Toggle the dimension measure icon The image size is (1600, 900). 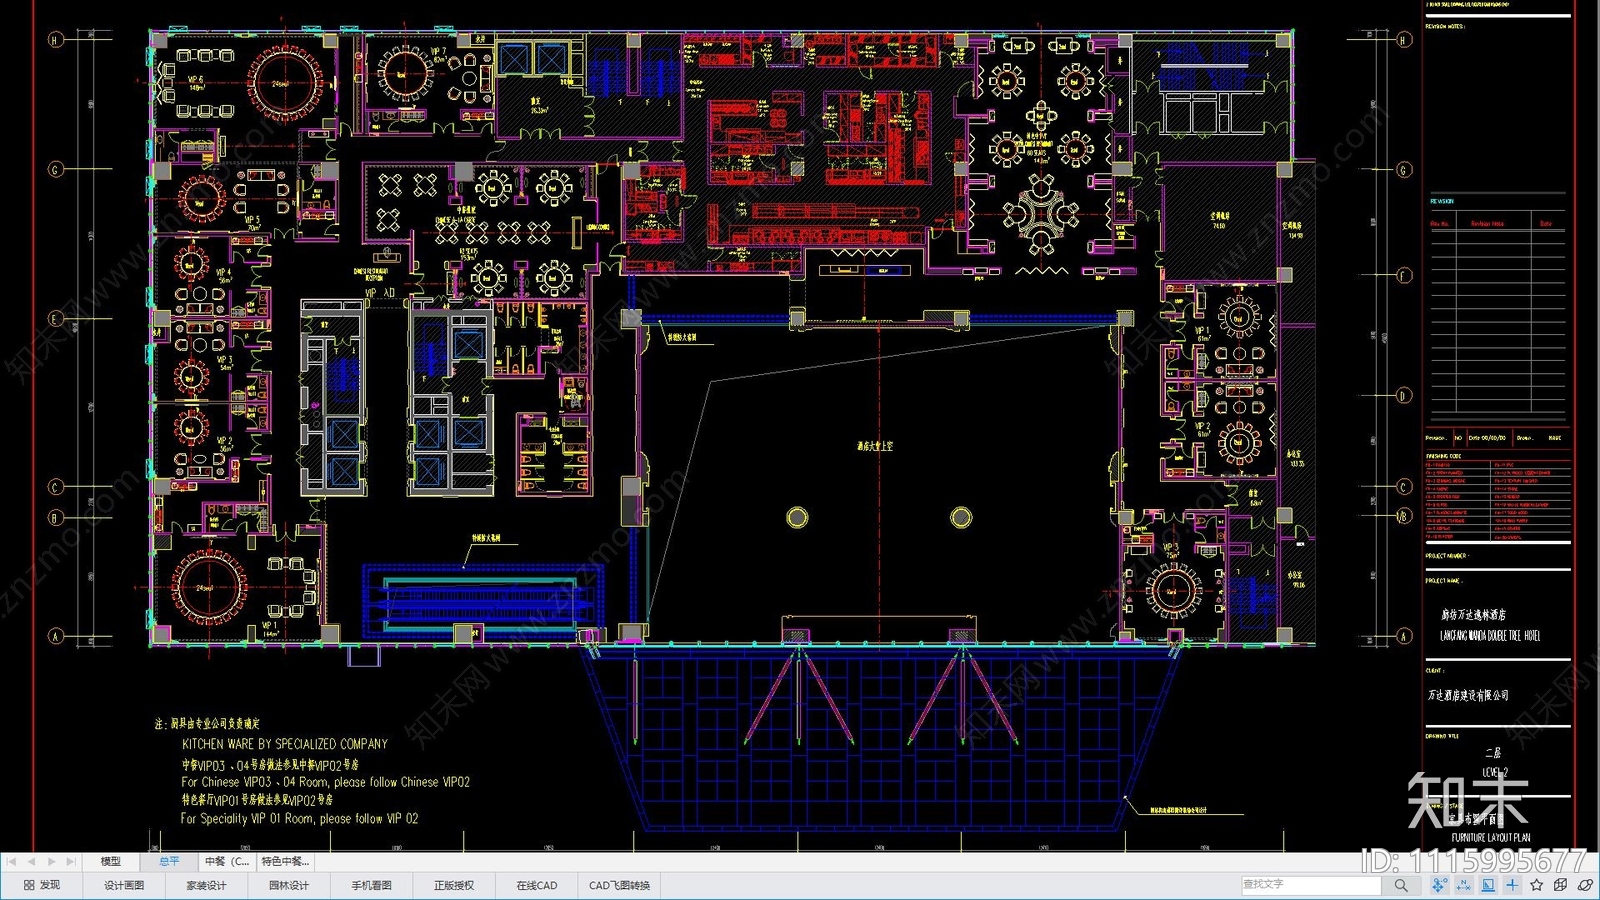(1464, 885)
